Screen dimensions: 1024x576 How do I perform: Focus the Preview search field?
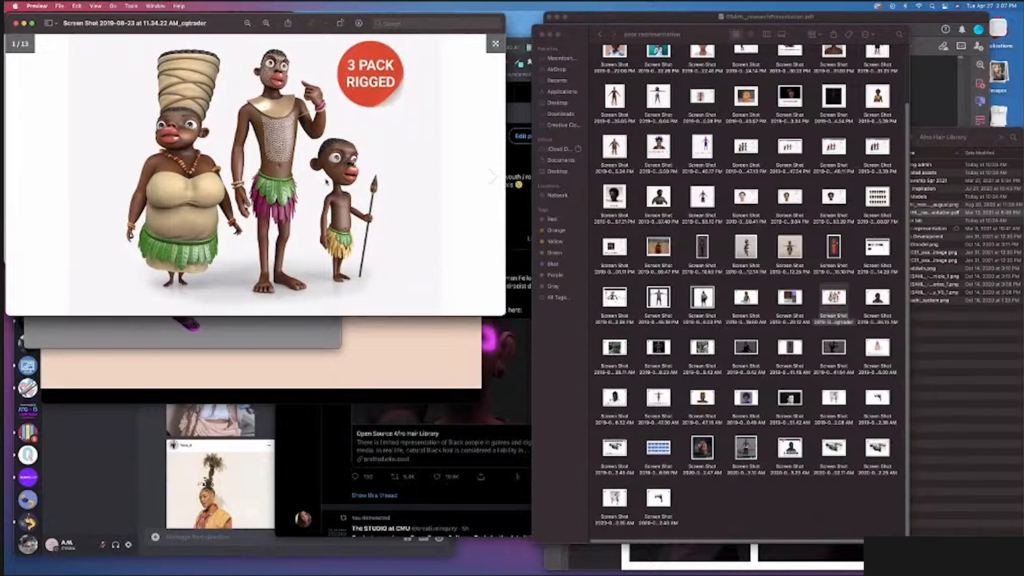pyautogui.click(x=438, y=23)
